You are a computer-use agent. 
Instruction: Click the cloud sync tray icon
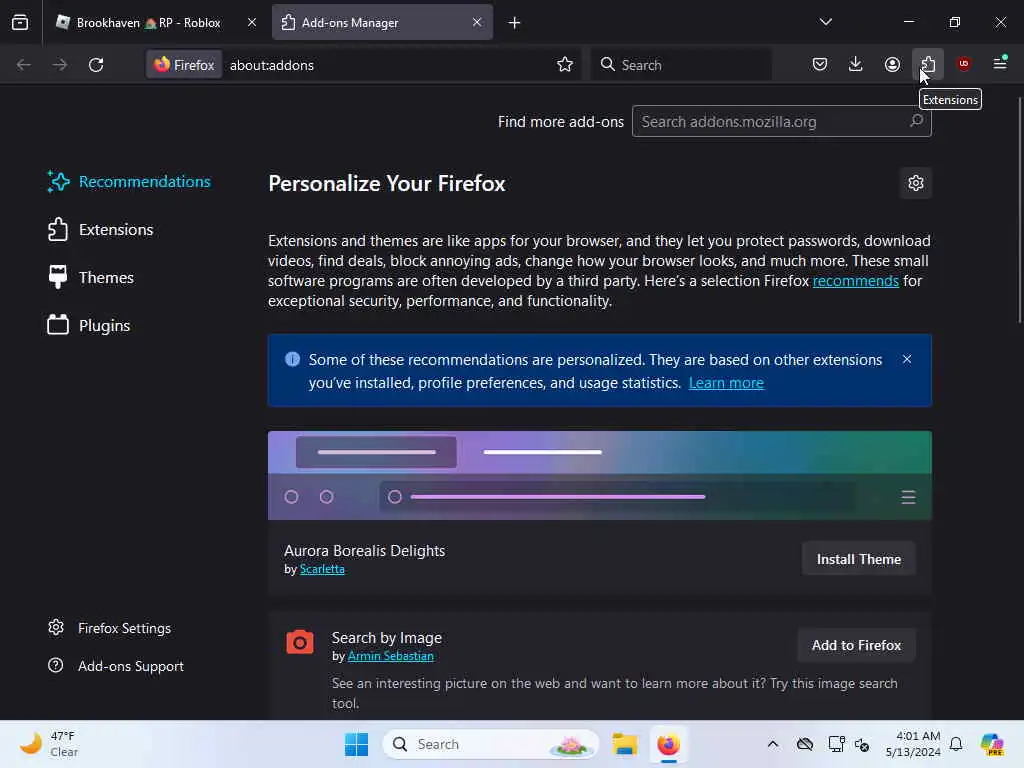pos(805,744)
